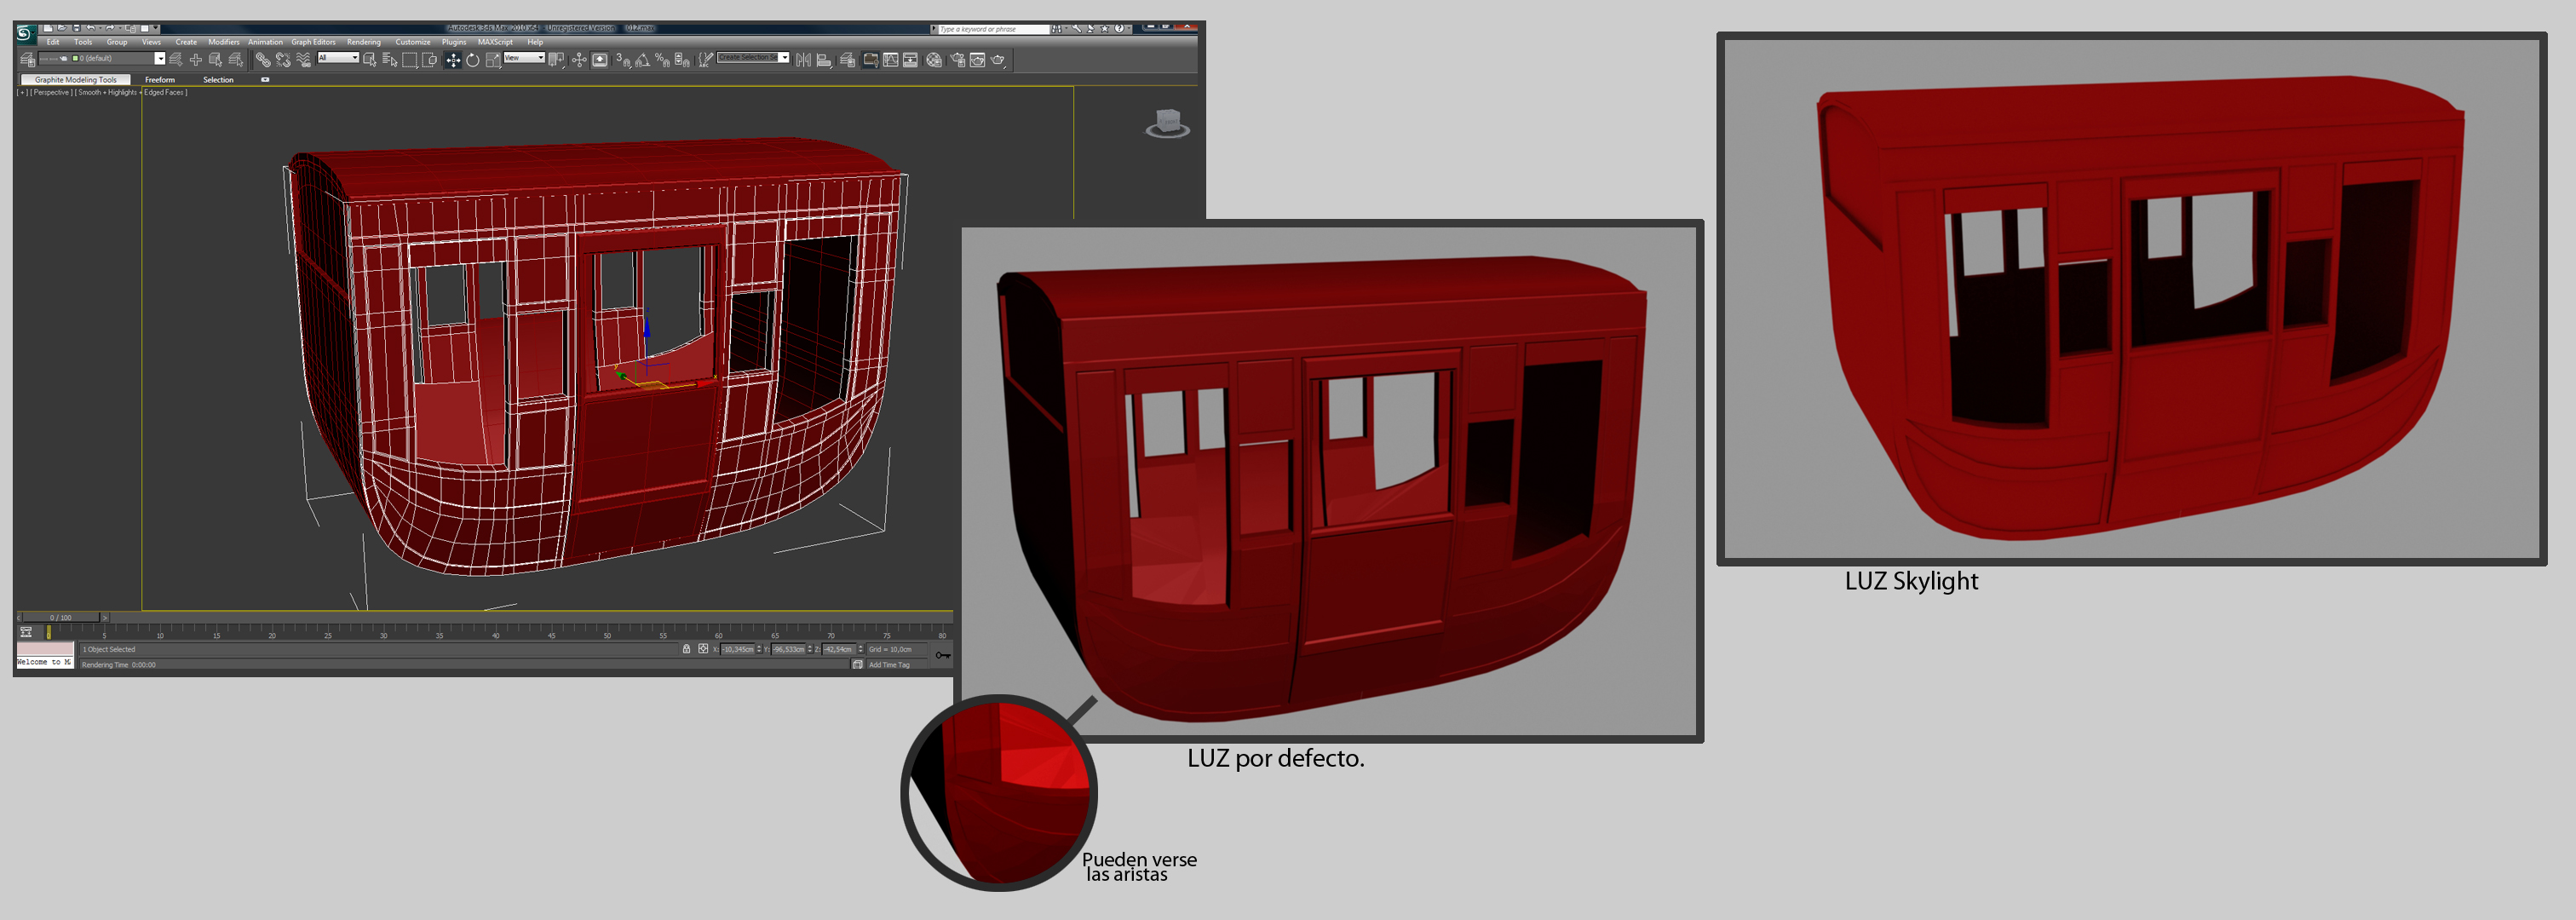
Task: Click the Select by Name icon
Action: pos(390,60)
